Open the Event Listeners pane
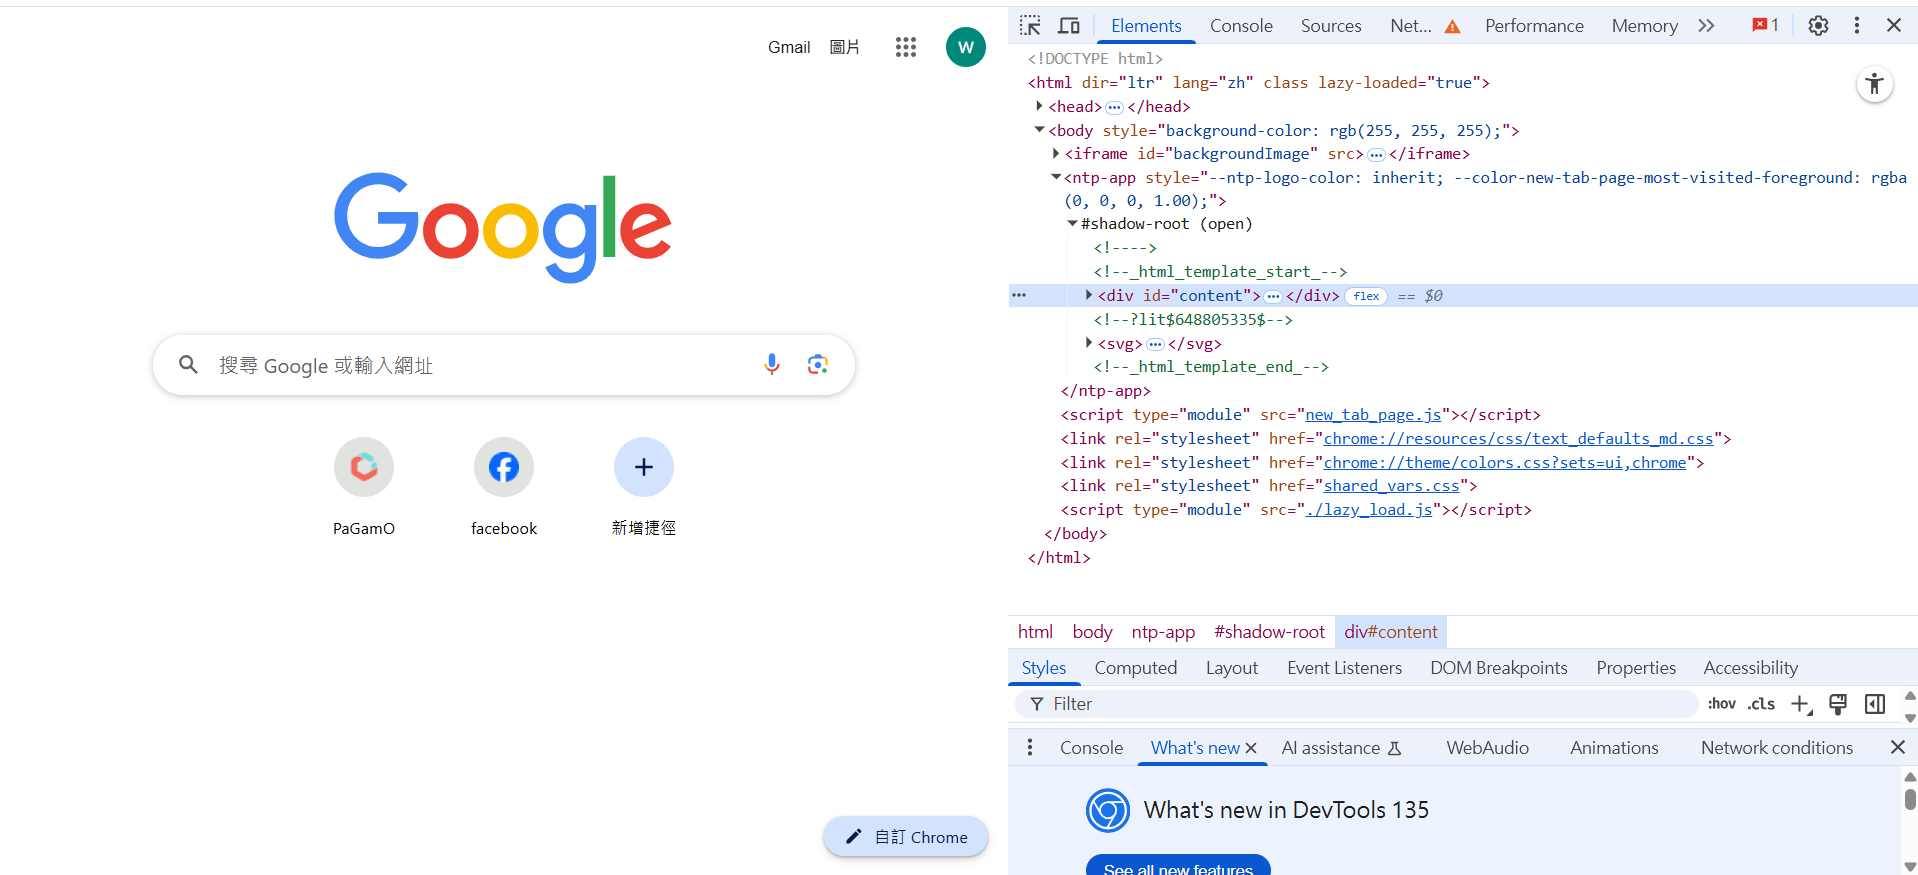Image resolution: width=1918 pixels, height=875 pixels. coord(1344,668)
